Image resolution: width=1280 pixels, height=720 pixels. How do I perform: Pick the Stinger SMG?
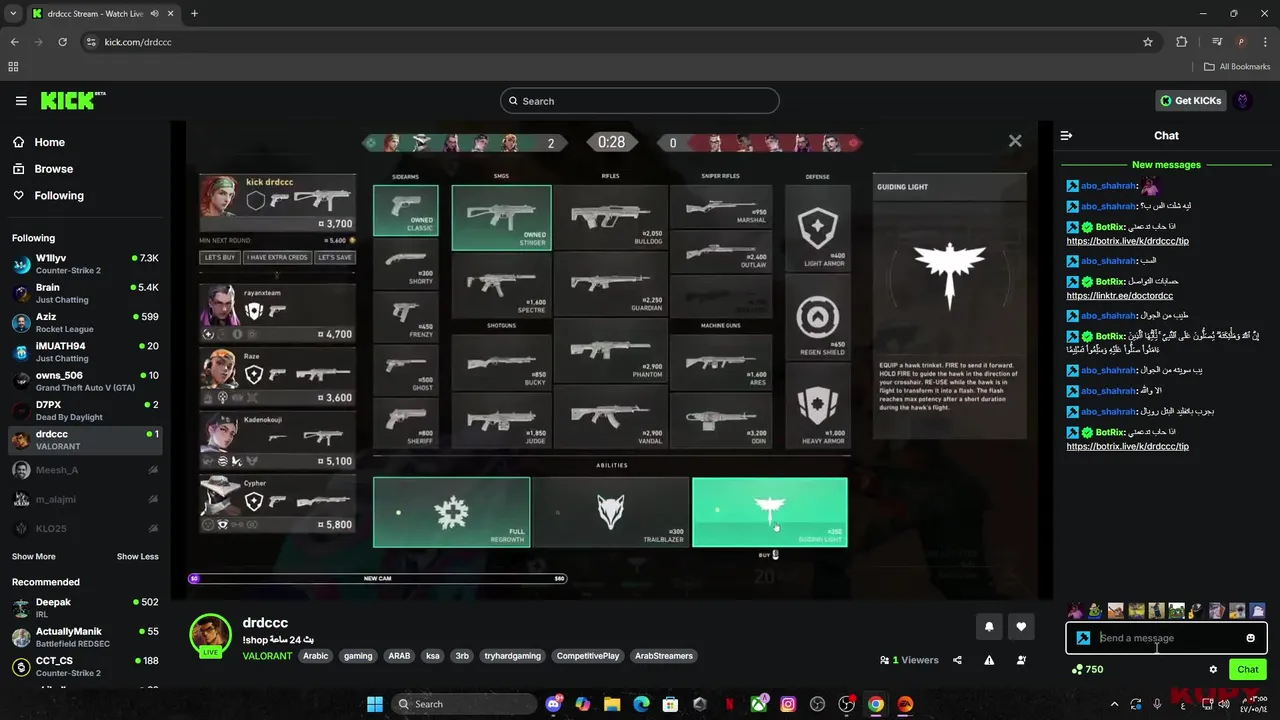point(501,217)
